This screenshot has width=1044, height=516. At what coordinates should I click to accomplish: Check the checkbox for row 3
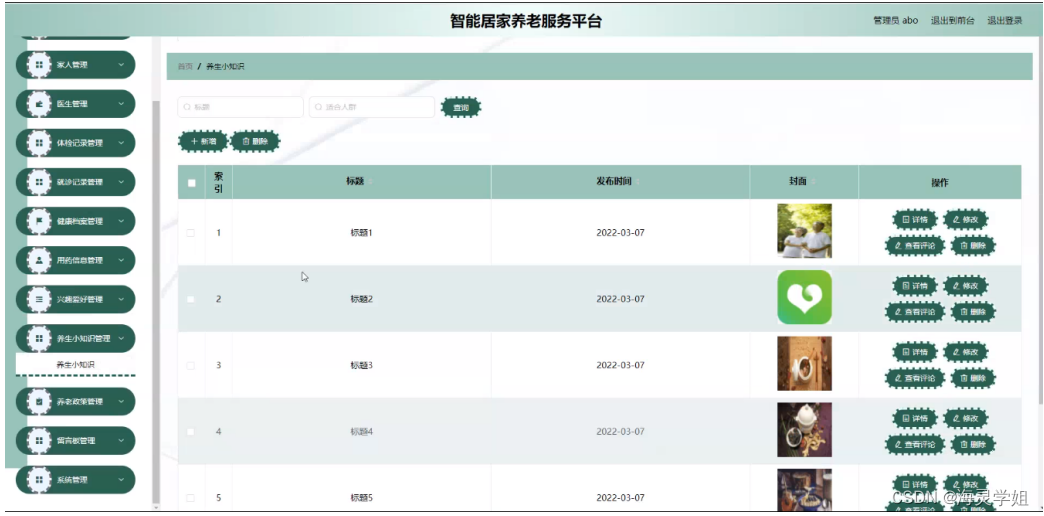coord(191,366)
